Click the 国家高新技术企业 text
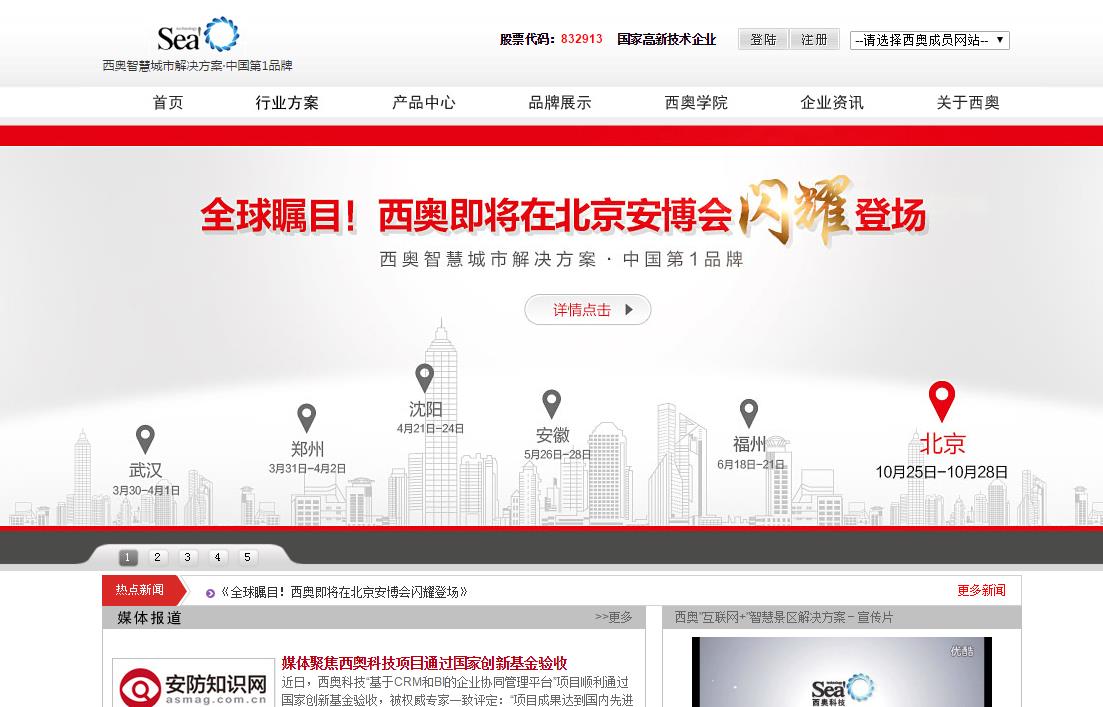This screenshot has width=1103, height=707. click(x=666, y=39)
